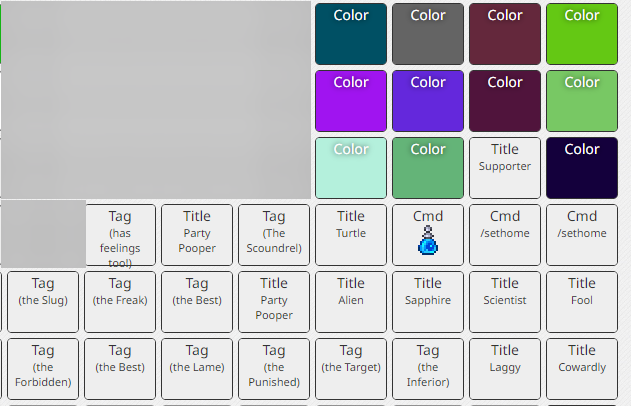Screen dimensions: 631x406
Task: Choose the Tag (The Scoundrel) tile
Action: click(x=274, y=235)
